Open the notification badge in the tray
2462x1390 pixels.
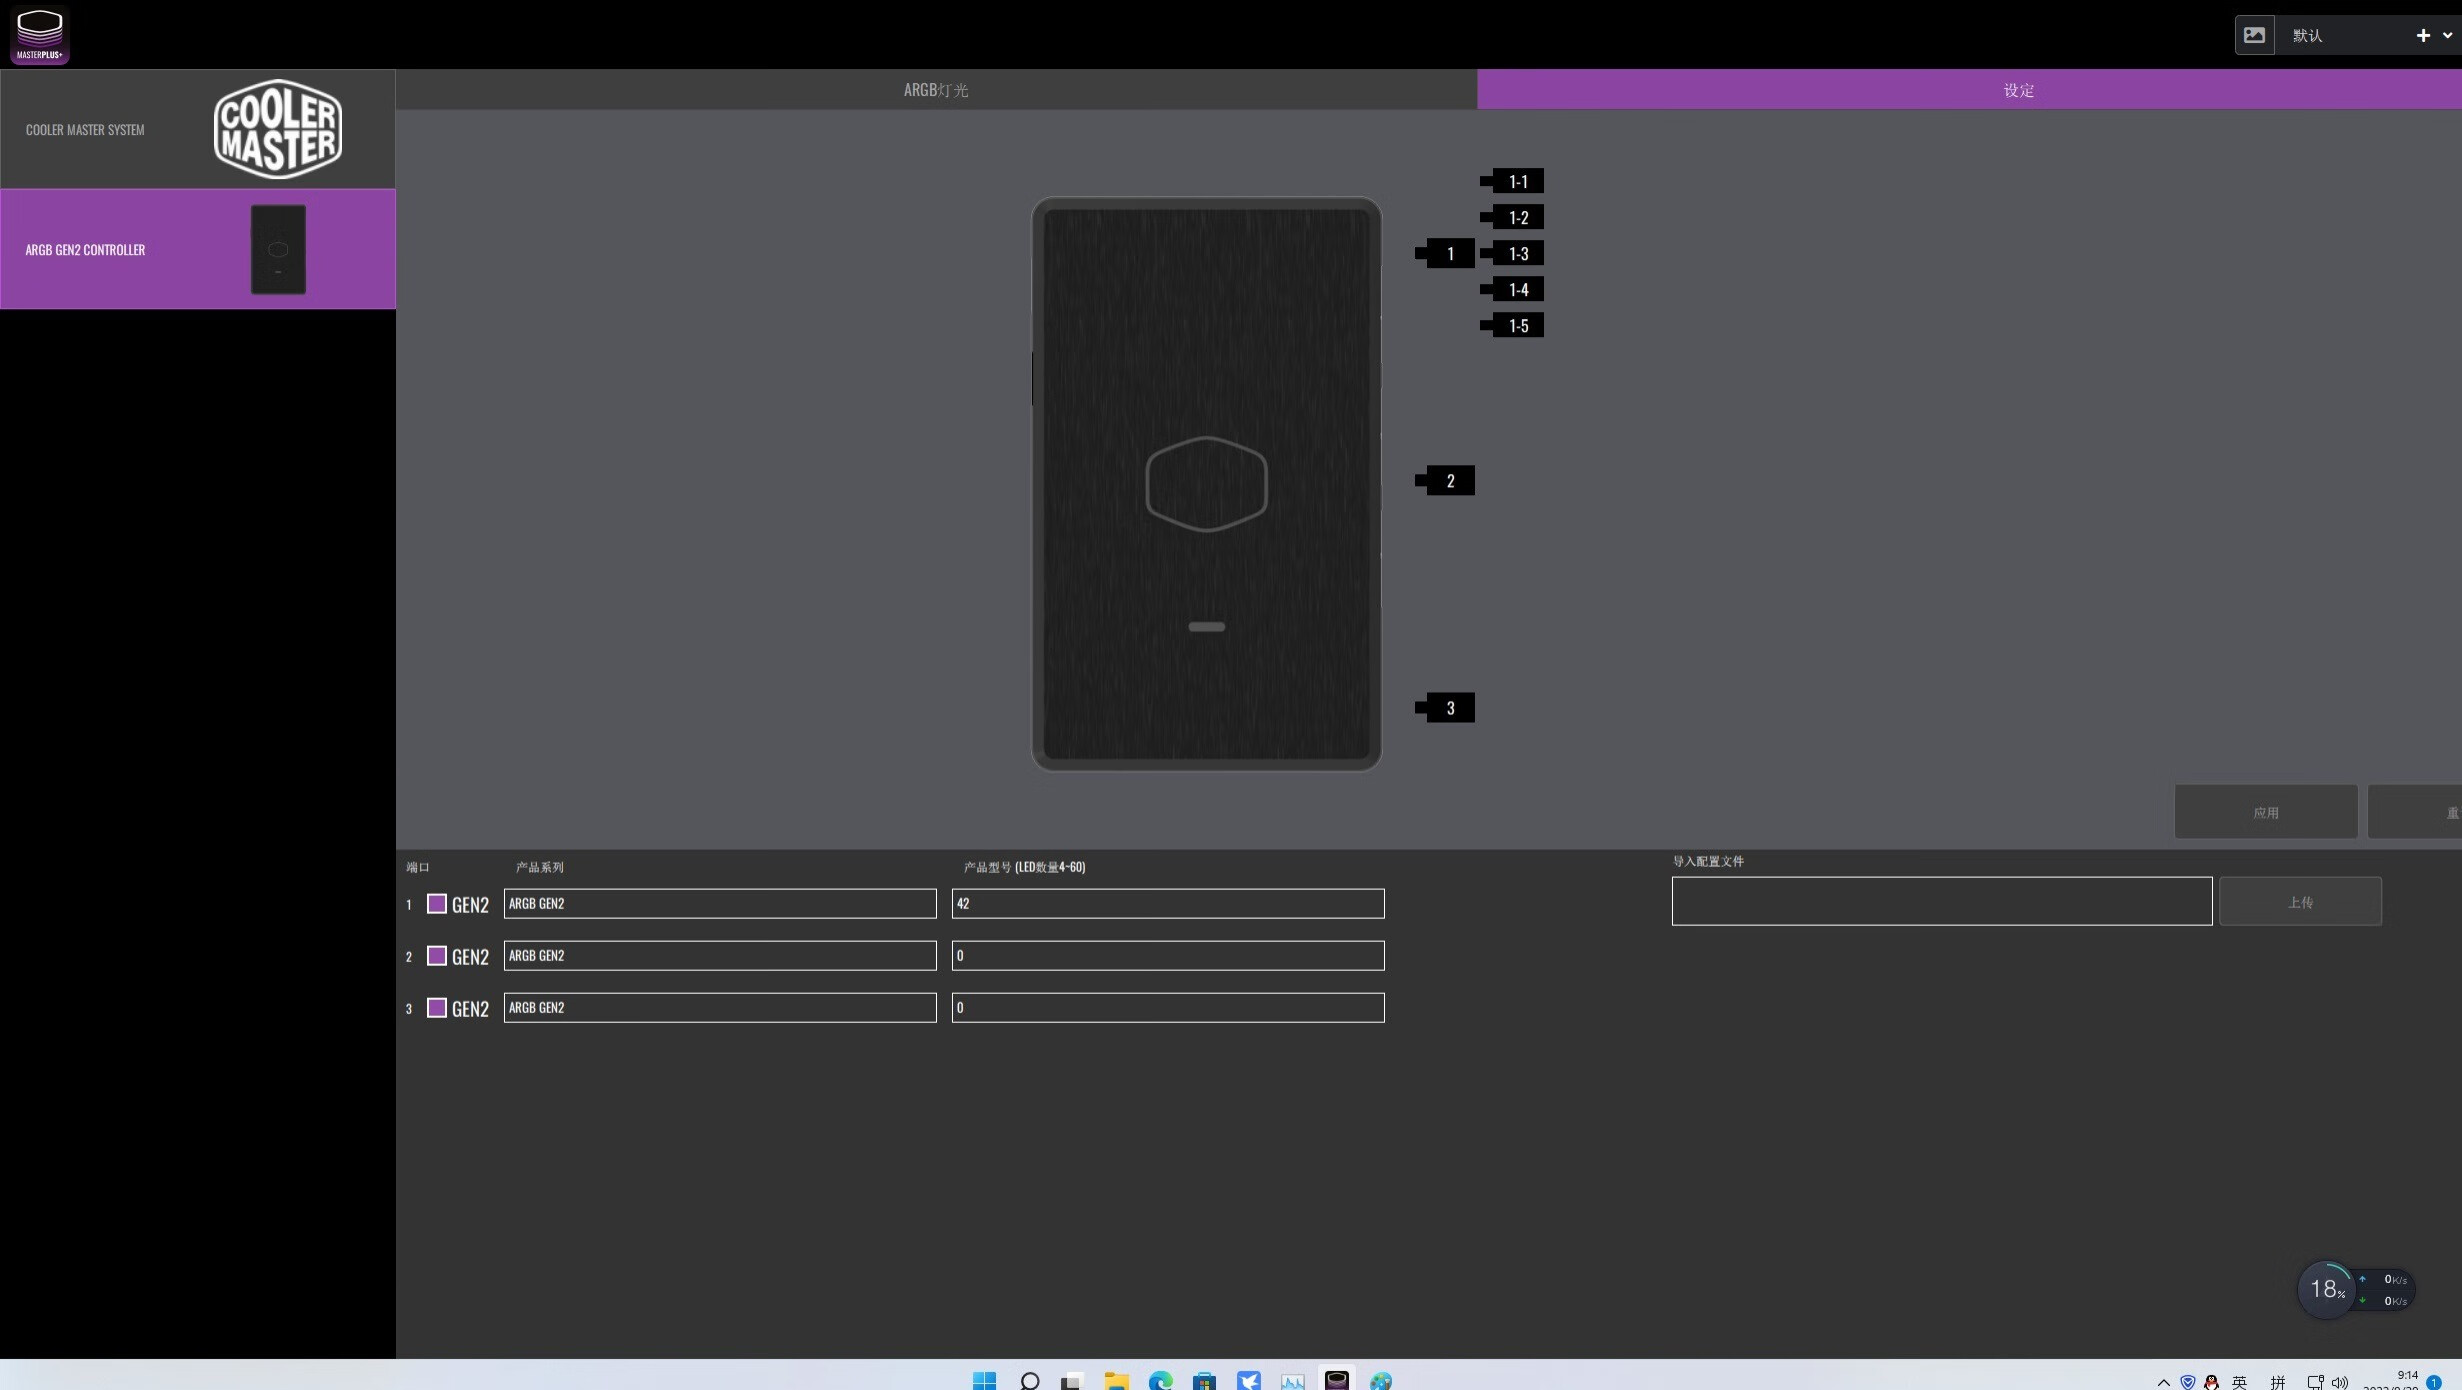[x=2434, y=1383]
